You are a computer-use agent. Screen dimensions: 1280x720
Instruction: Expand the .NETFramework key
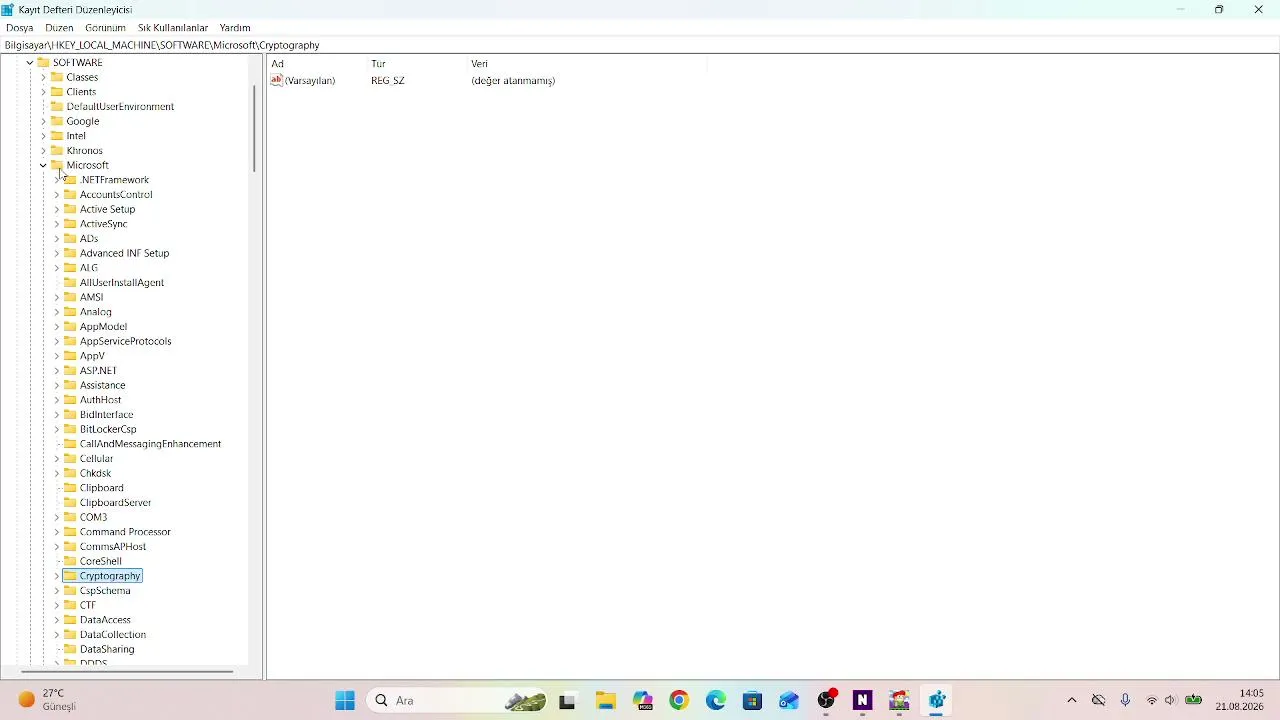57,180
